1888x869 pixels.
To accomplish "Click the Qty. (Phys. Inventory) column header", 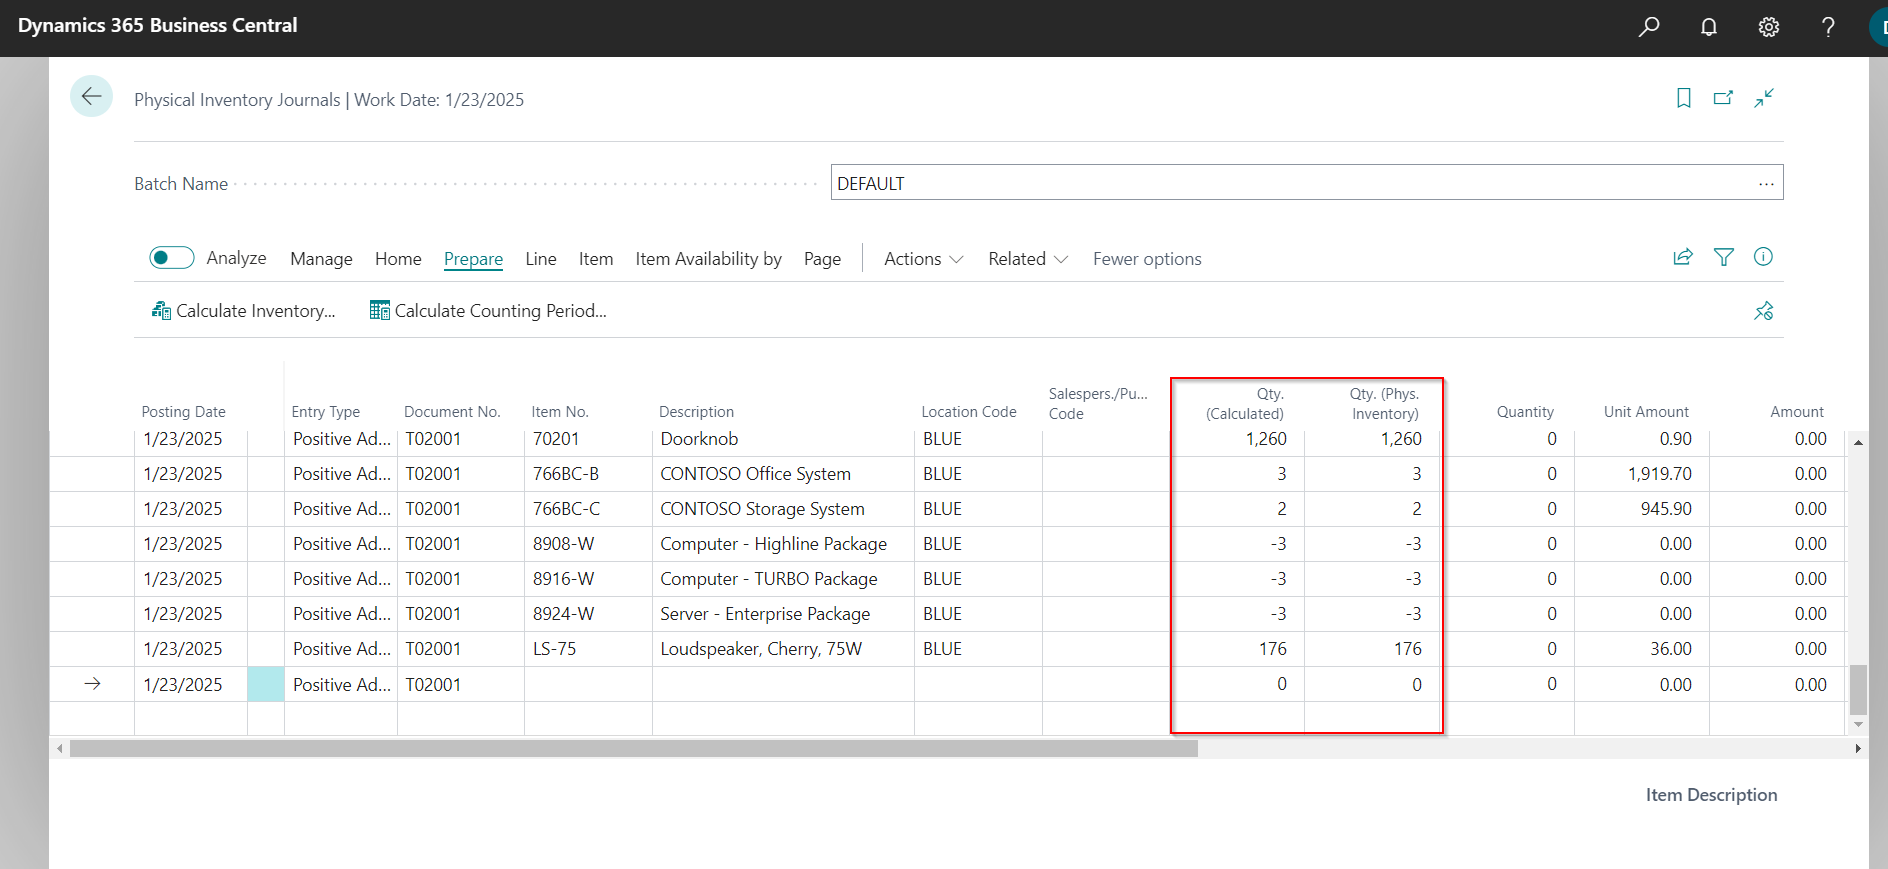I will coord(1384,404).
